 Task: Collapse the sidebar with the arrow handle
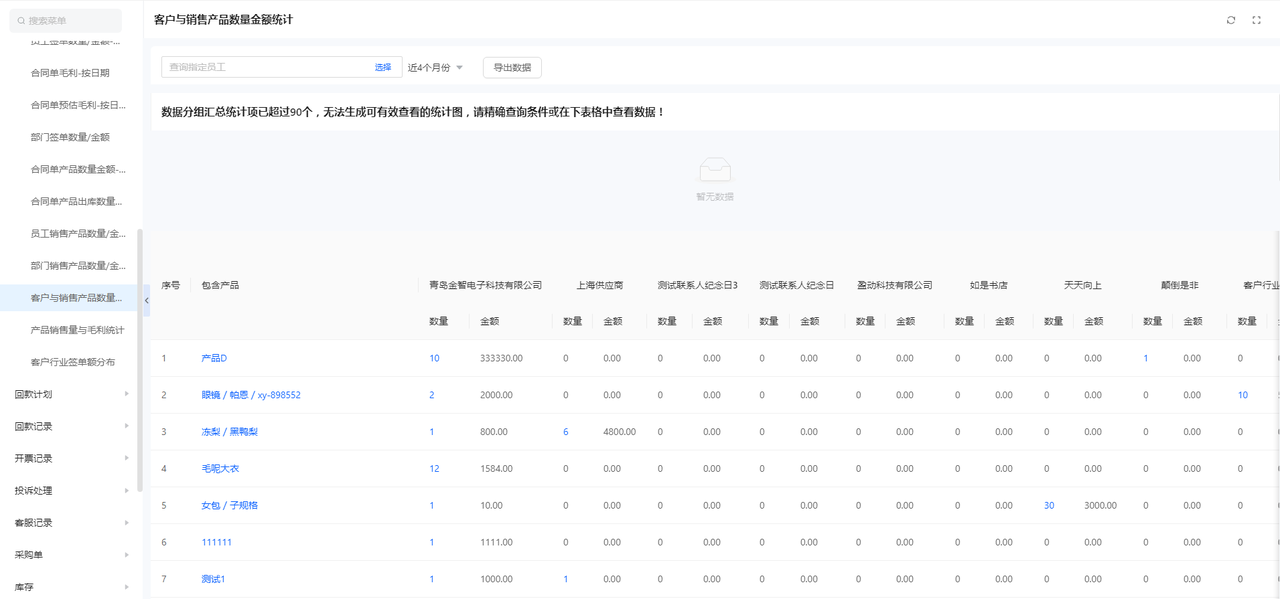click(x=146, y=301)
